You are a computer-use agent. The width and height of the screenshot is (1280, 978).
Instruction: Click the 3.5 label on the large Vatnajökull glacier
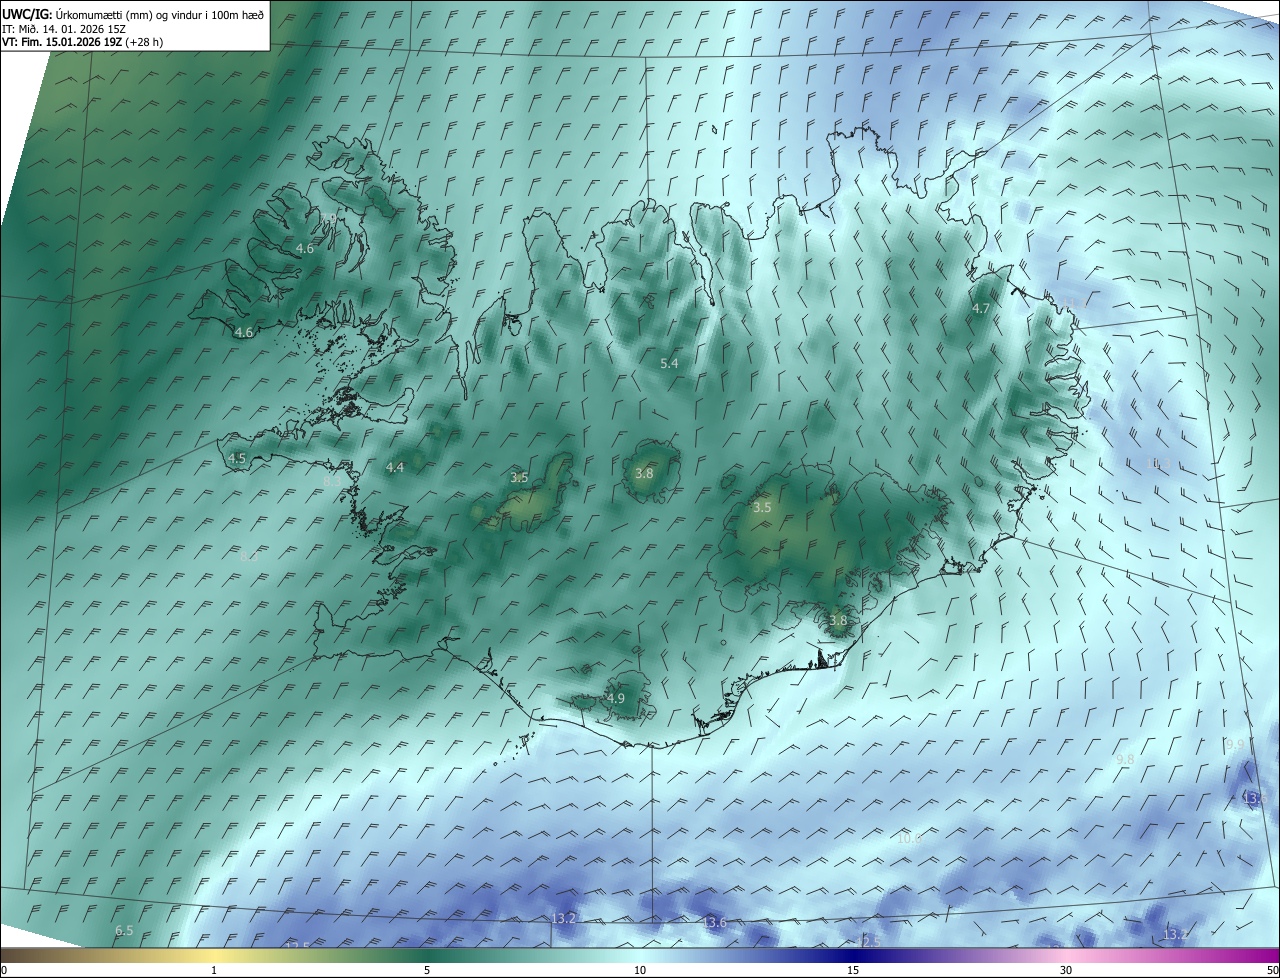tap(762, 508)
